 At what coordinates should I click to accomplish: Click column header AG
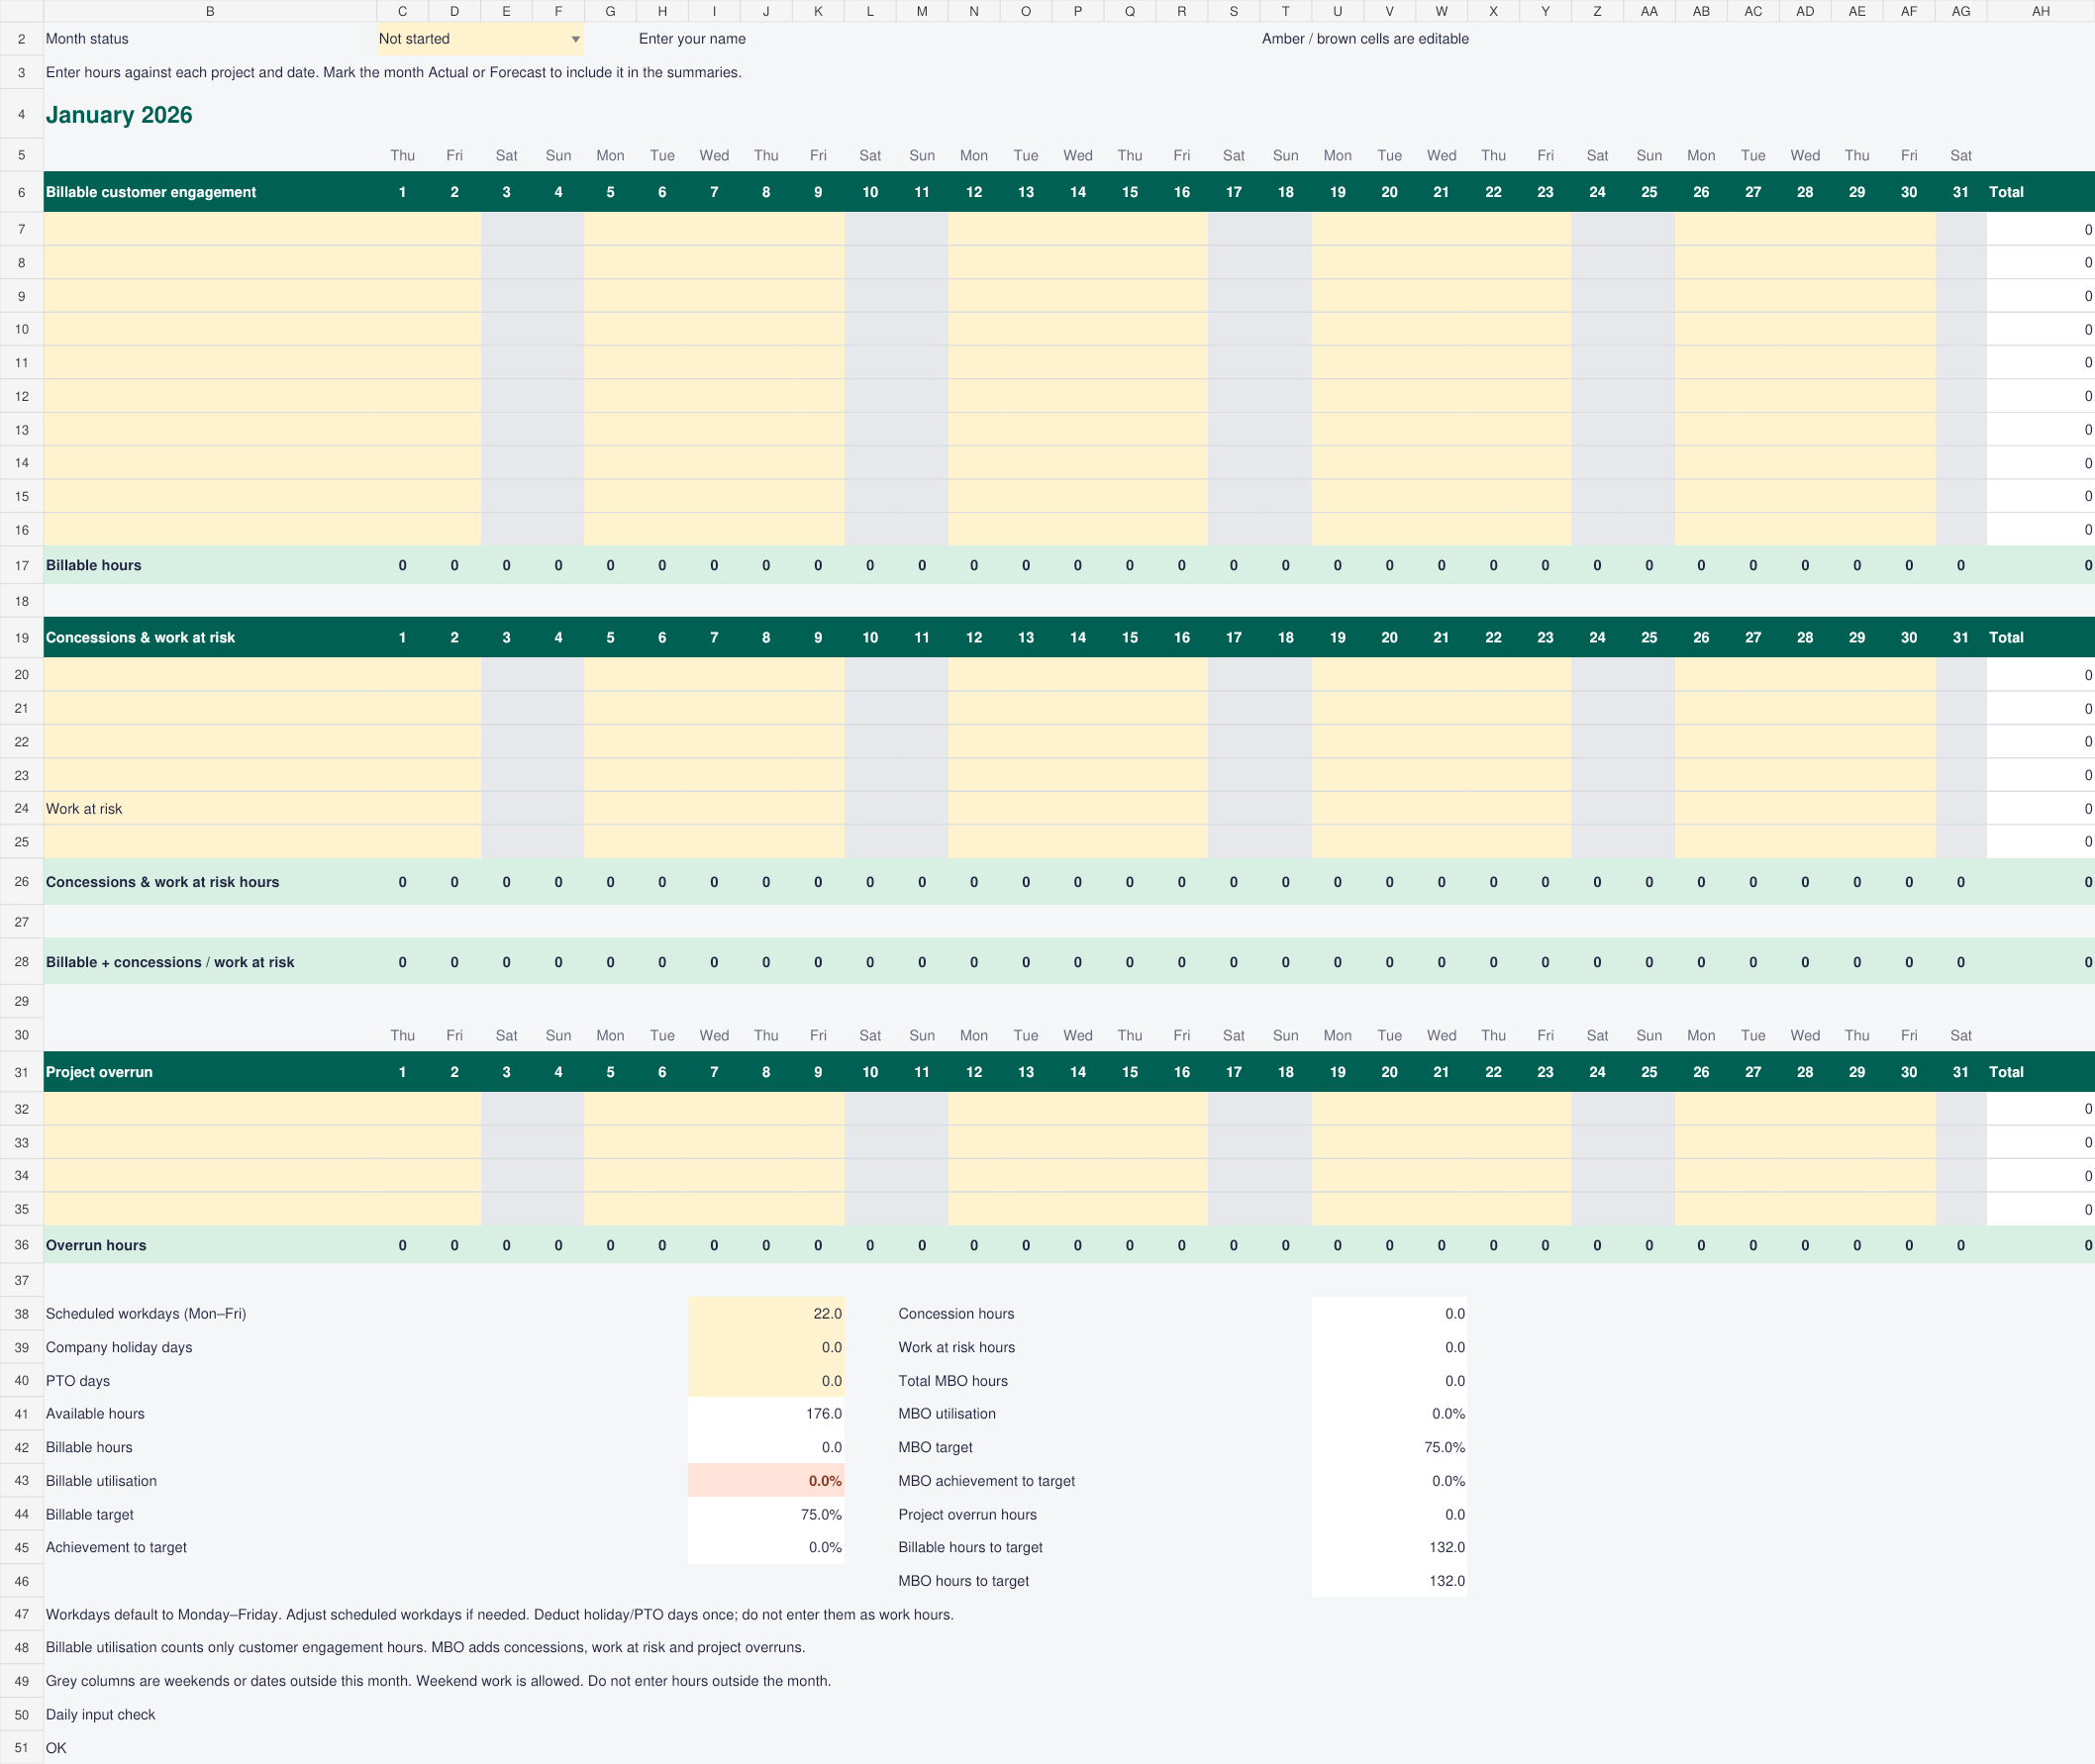(1961, 11)
